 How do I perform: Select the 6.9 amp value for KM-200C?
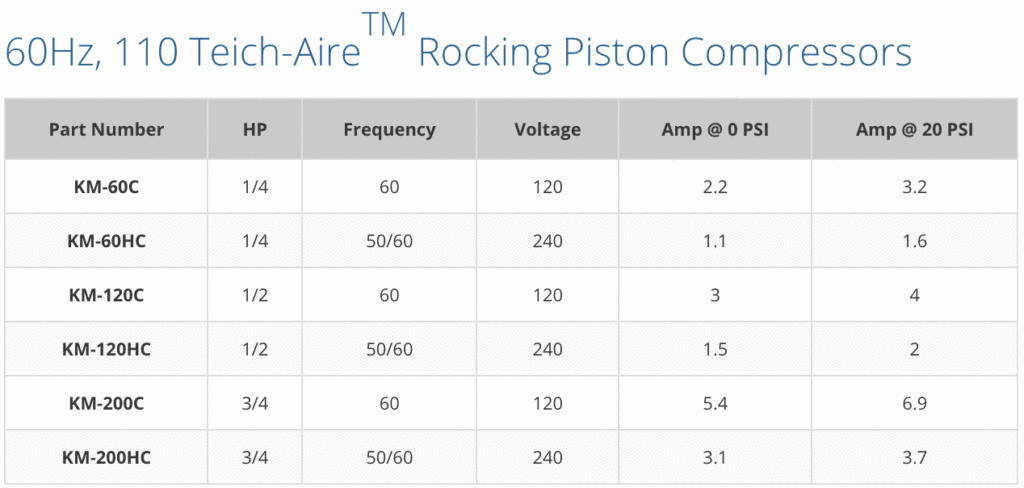tap(914, 403)
